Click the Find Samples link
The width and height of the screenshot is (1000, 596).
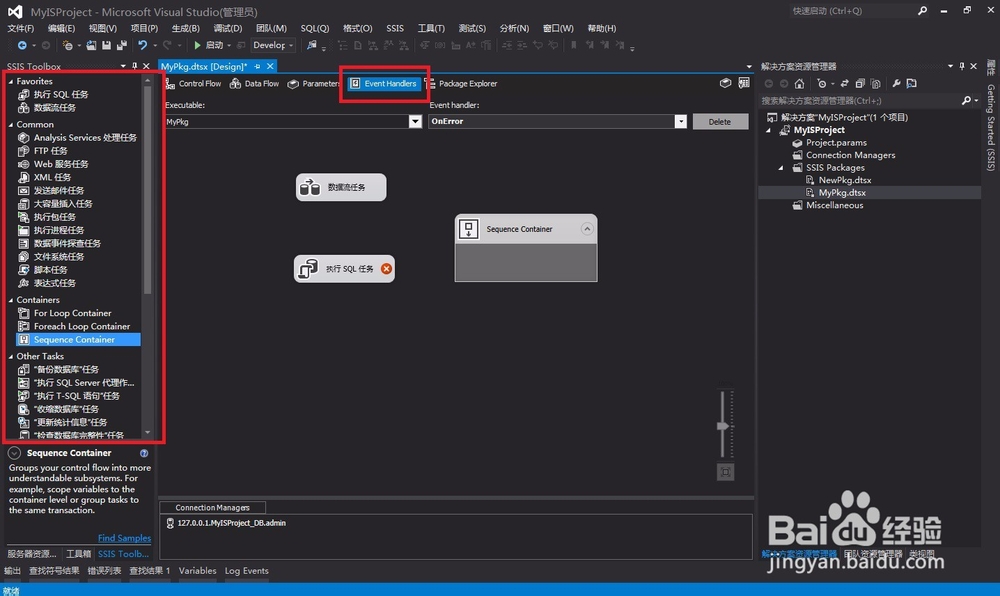click(124, 538)
